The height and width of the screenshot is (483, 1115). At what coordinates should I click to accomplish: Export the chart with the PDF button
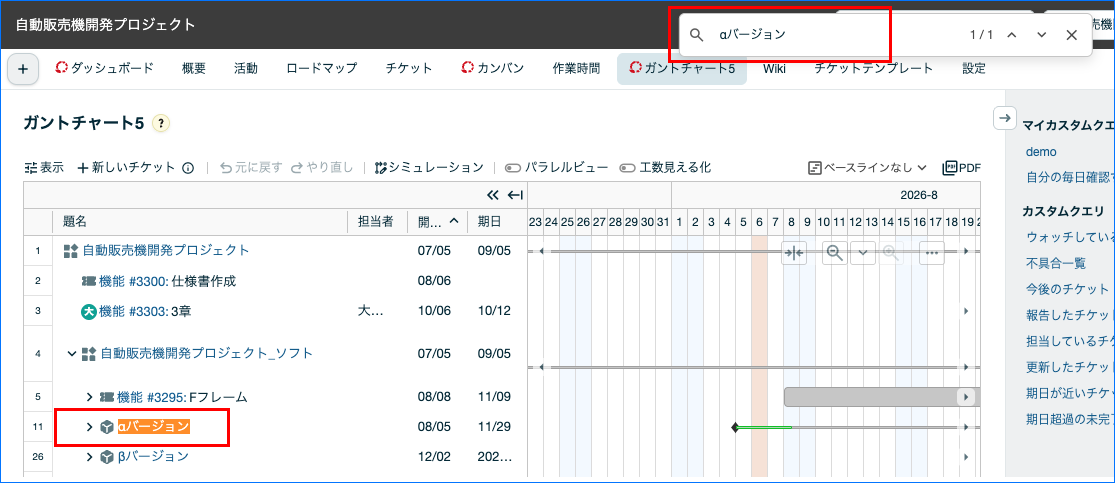(961, 168)
